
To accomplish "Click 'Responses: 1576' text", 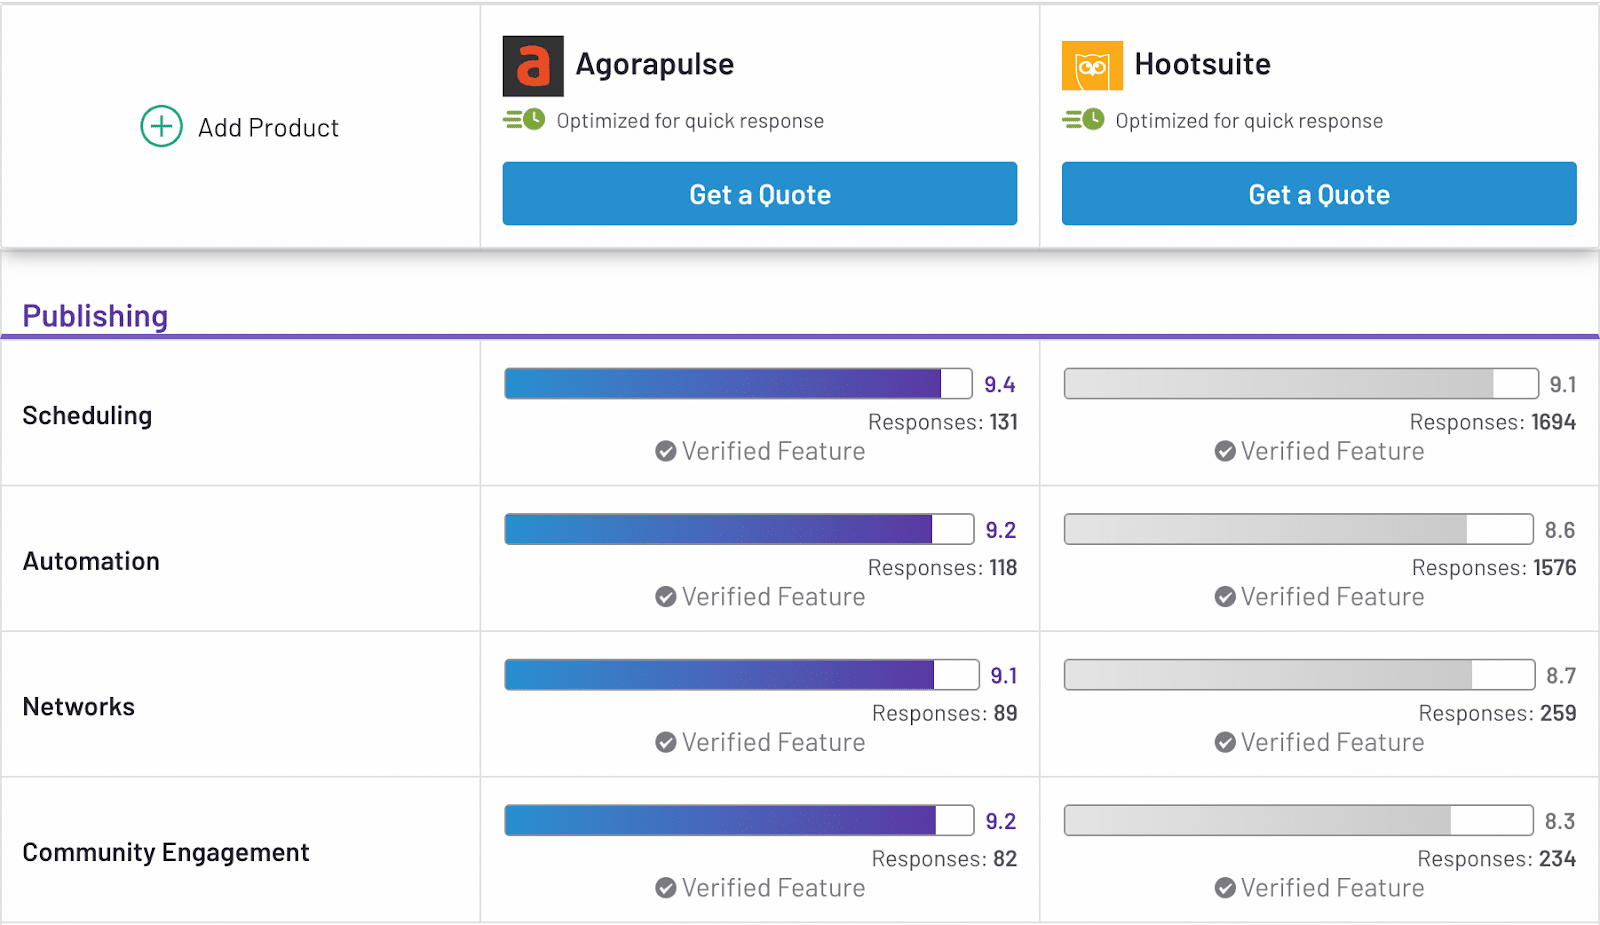I will click(x=1494, y=568).
